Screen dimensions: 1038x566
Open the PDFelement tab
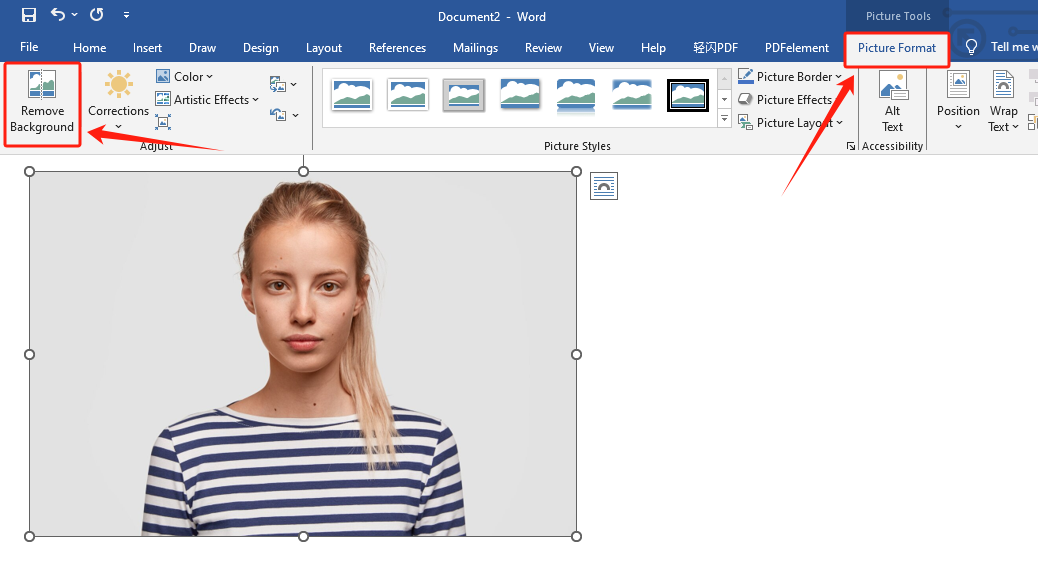797,48
